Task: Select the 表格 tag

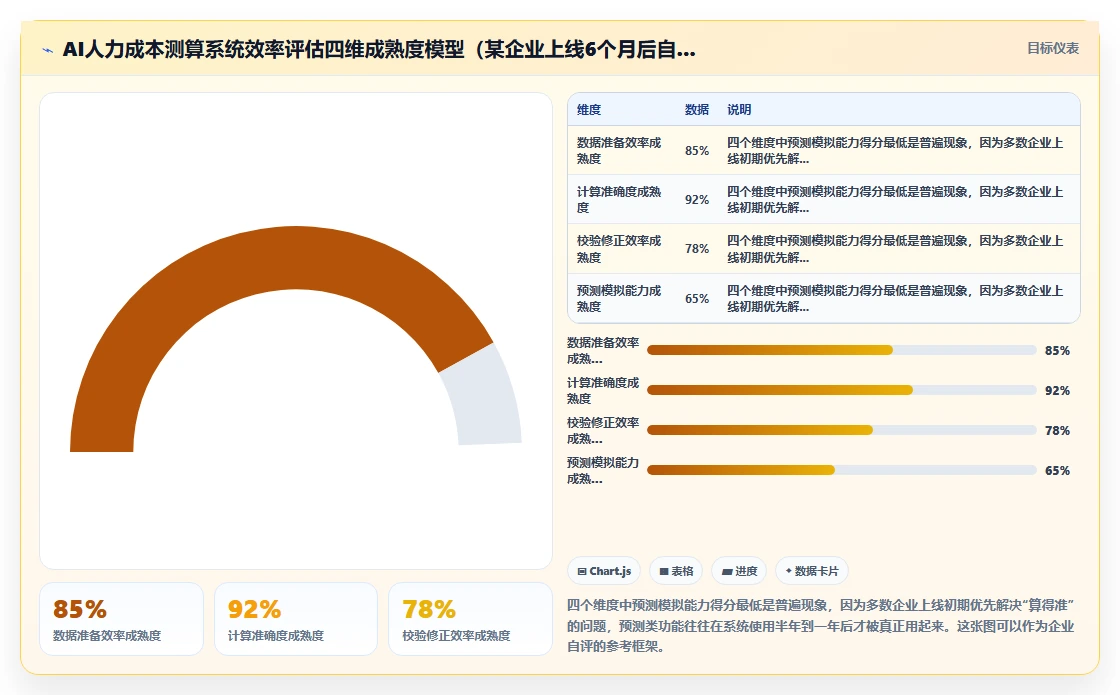Action: pos(676,571)
